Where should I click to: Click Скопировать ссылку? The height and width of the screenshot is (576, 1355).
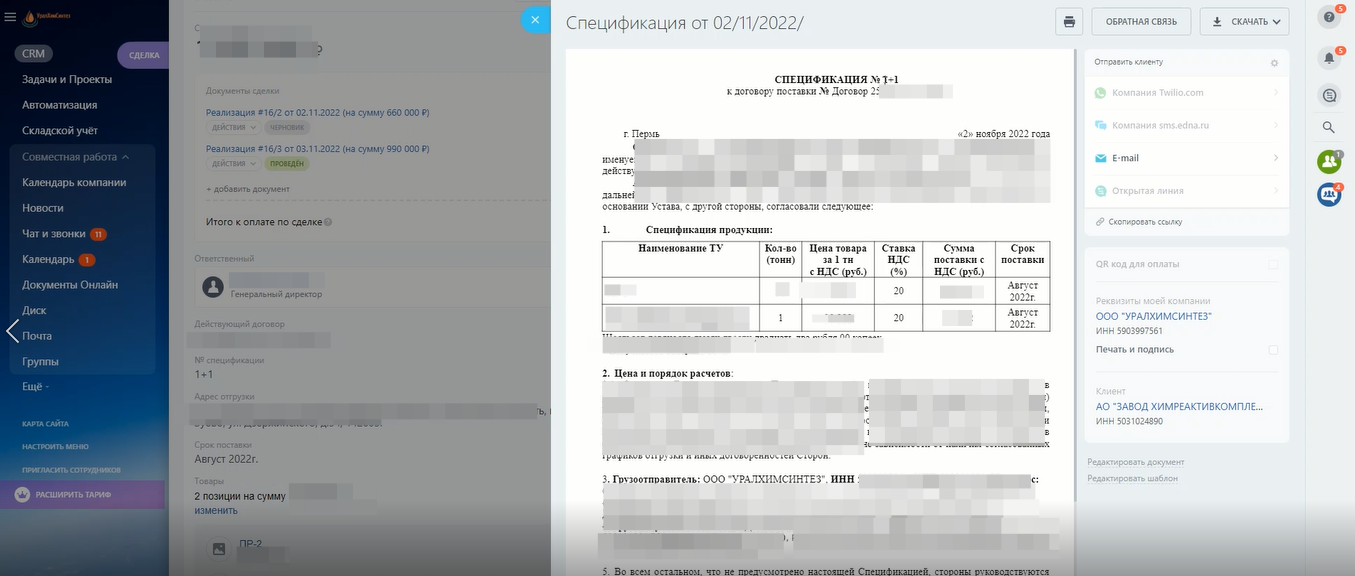pos(1145,222)
